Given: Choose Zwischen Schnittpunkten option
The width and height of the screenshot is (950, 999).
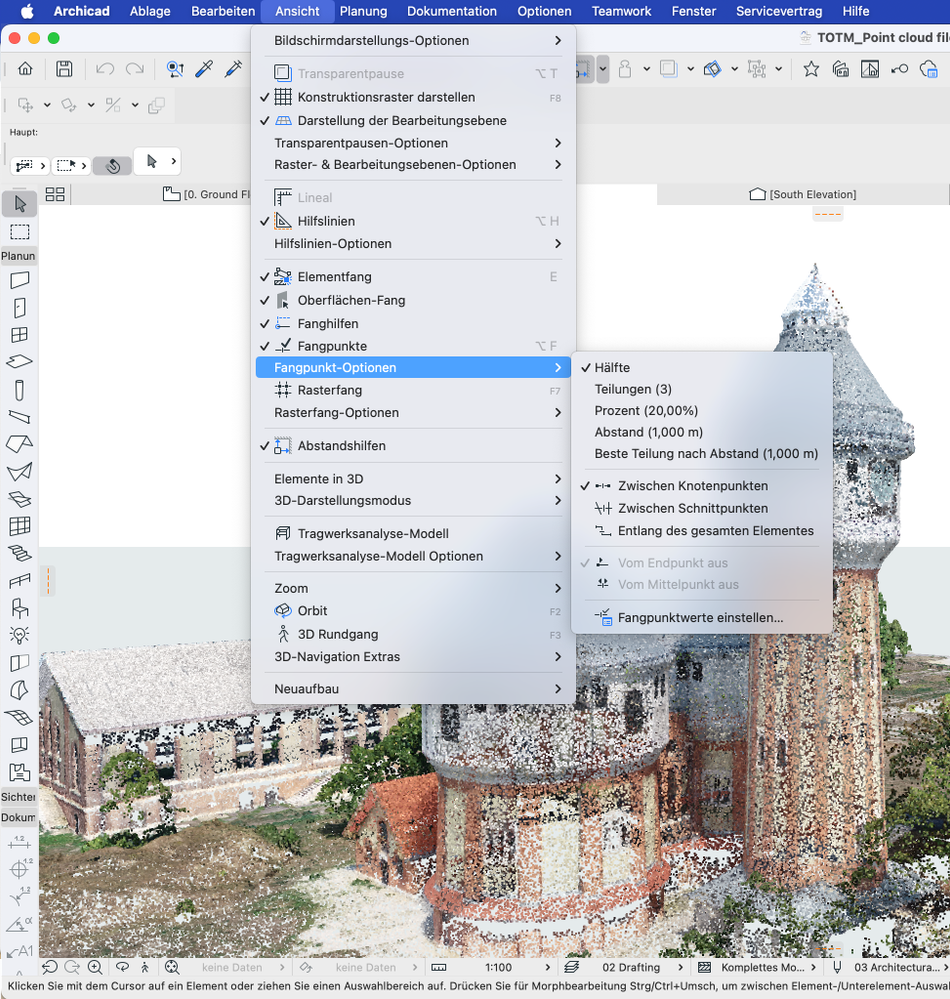Looking at the screenshot, I should point(702,508).
